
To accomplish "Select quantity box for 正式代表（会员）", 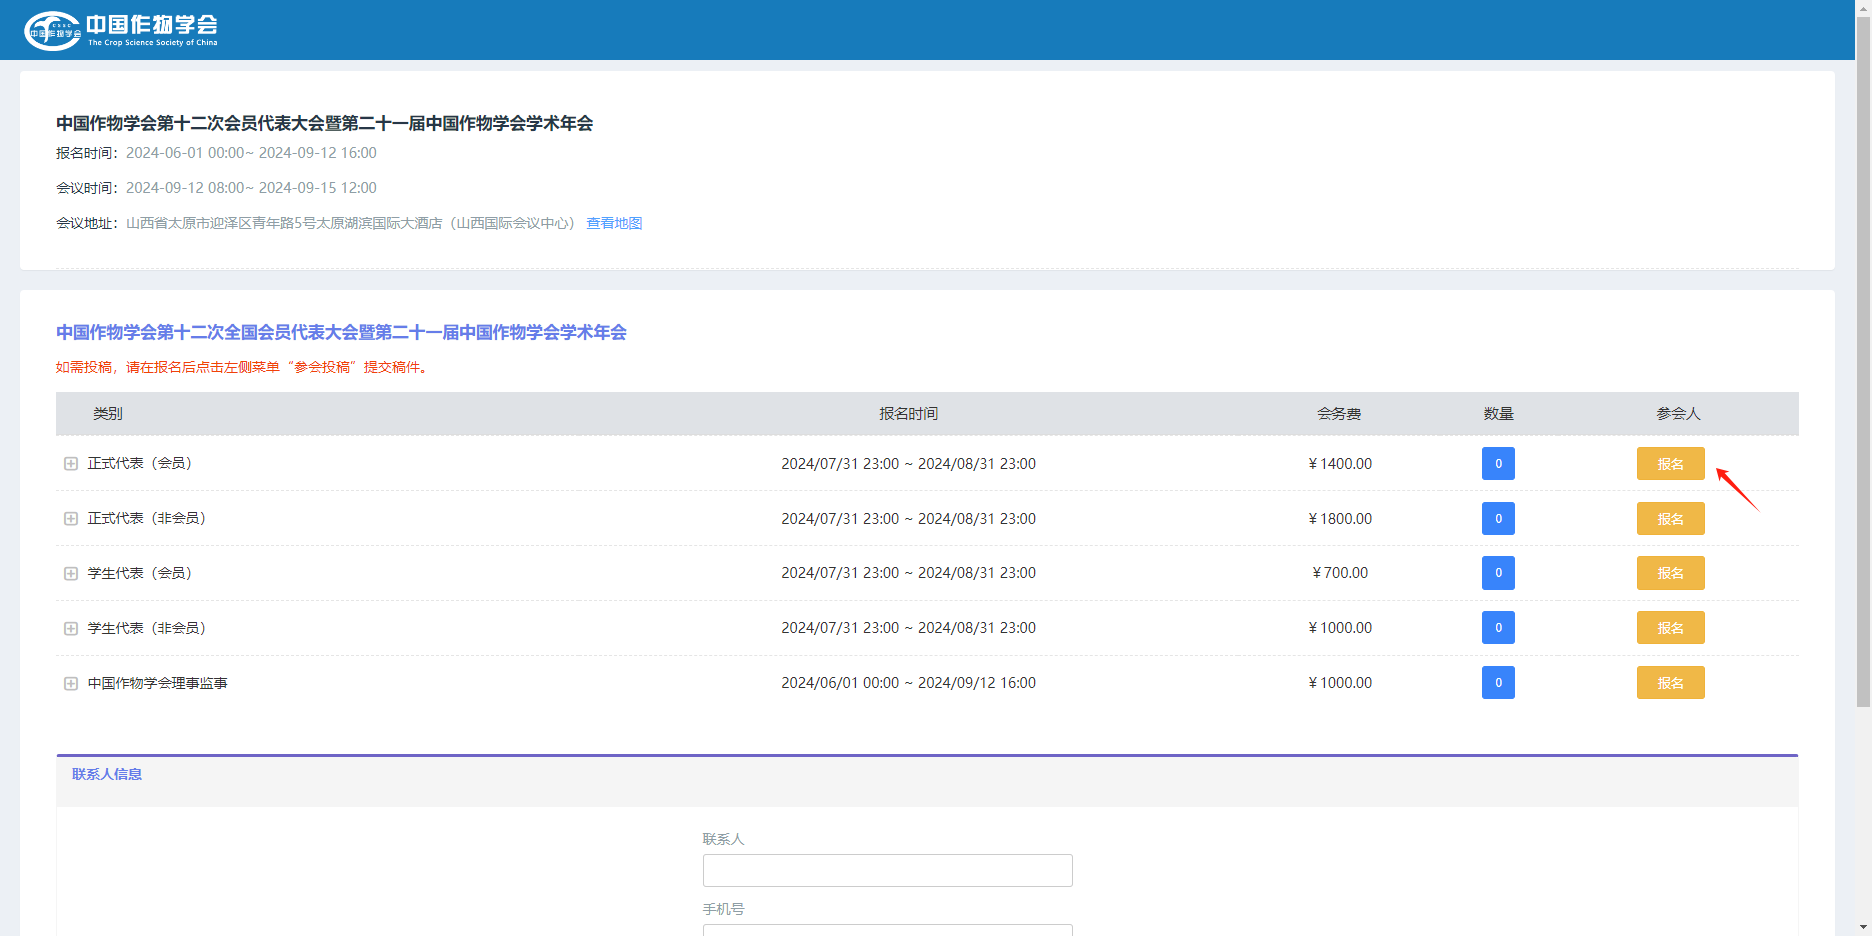I will 1498,464.
